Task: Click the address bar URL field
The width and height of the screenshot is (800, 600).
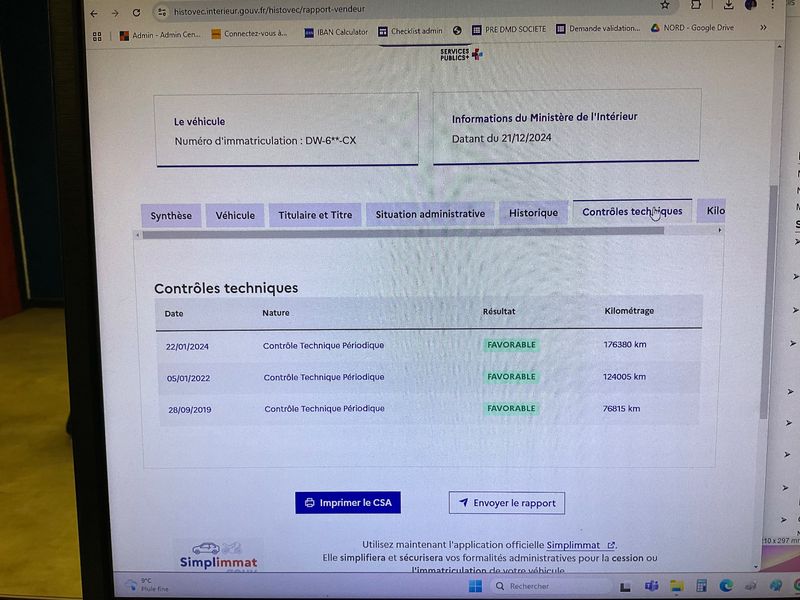Action: click(x=408, y=9)
